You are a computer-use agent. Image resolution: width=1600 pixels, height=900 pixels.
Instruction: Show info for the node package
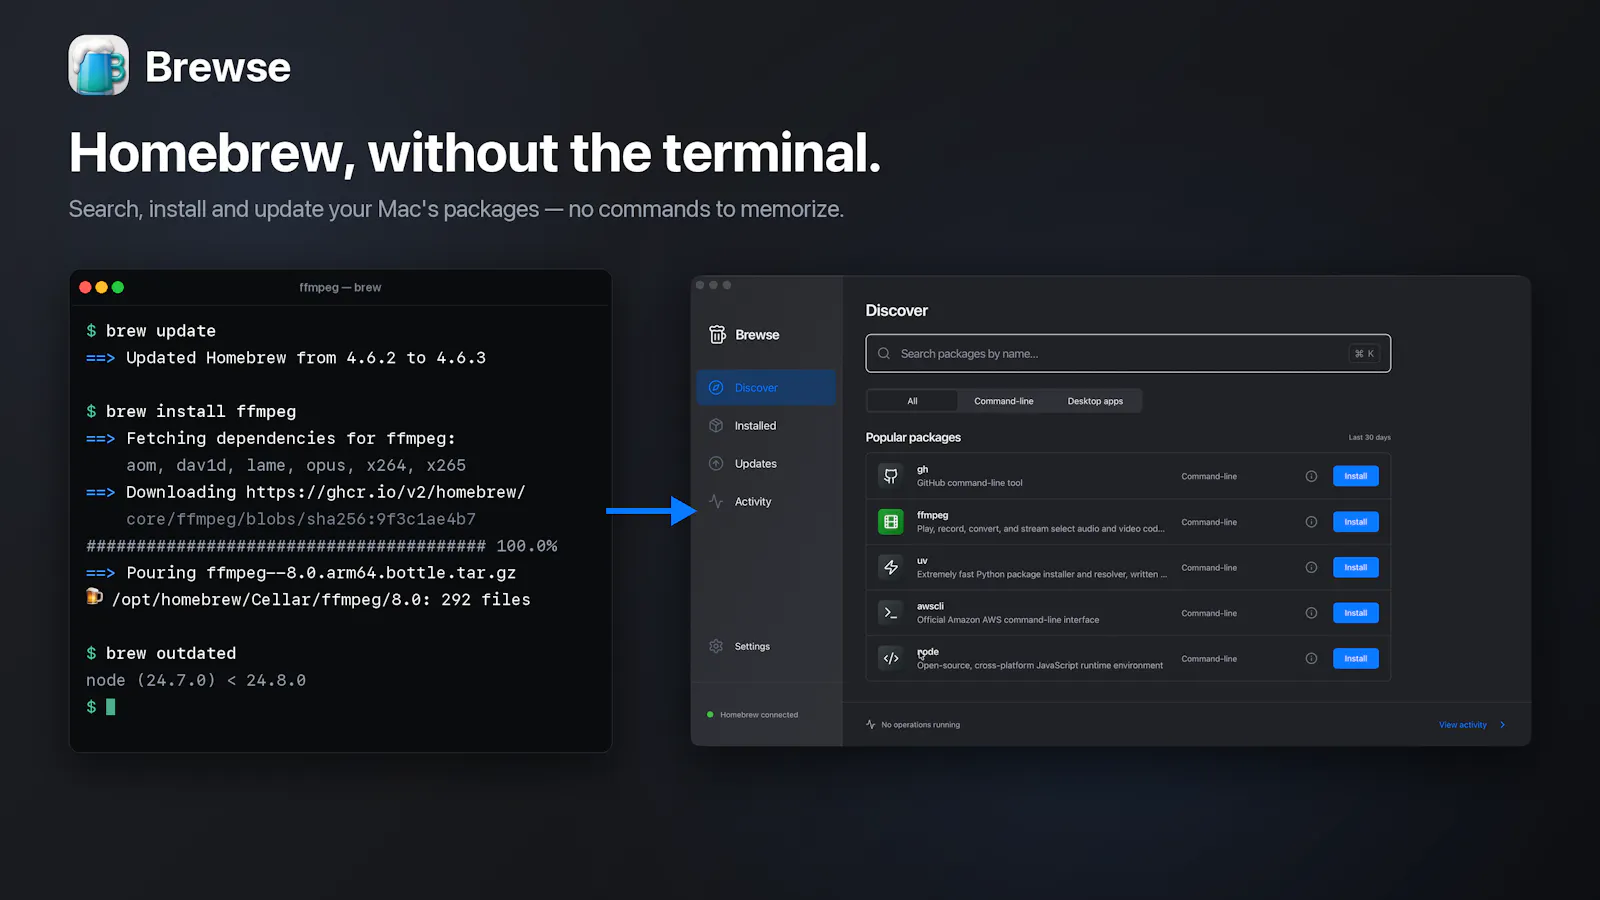[x=1311, y=658]
